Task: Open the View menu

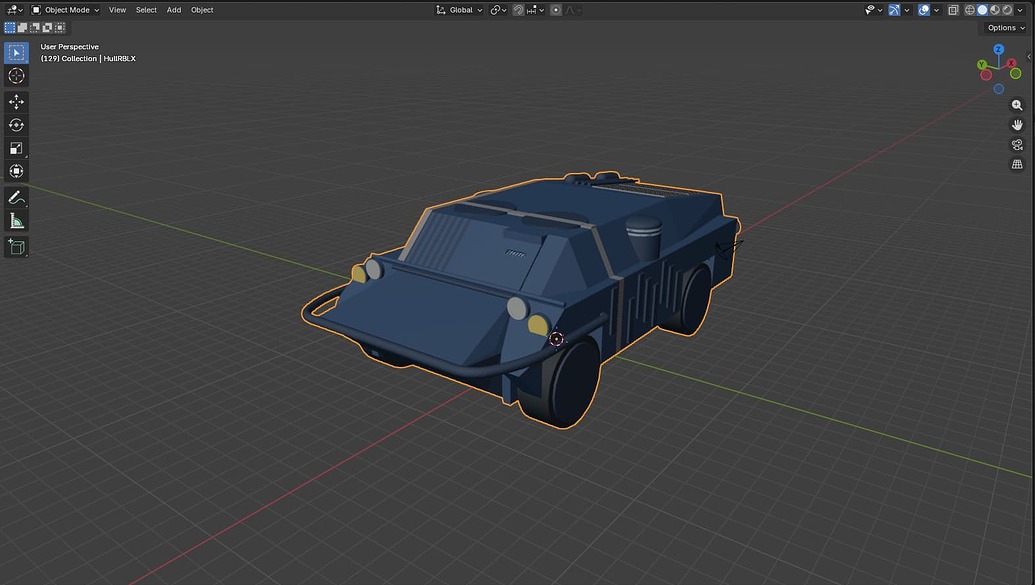Action: click(117, 10)
